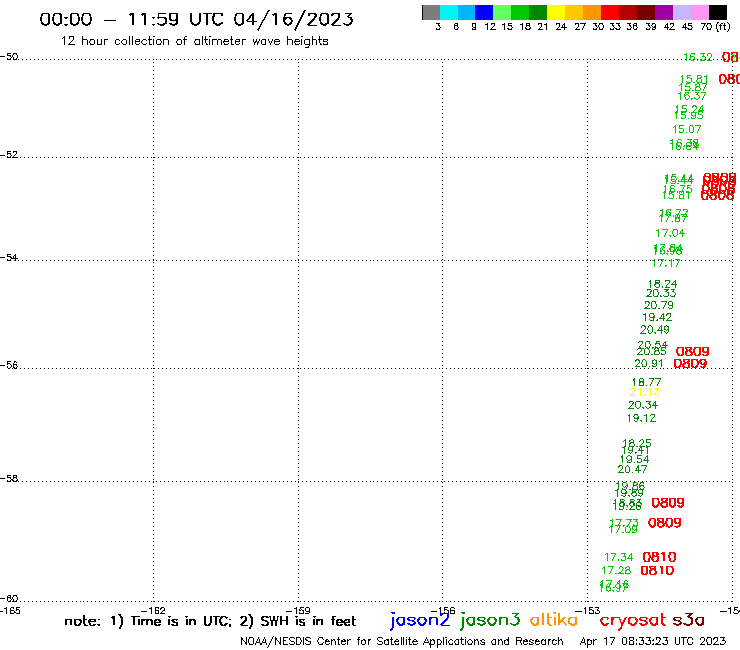
Task: Click the 'note: 1) Time is in UTC' text
Action: click(148, 621)
